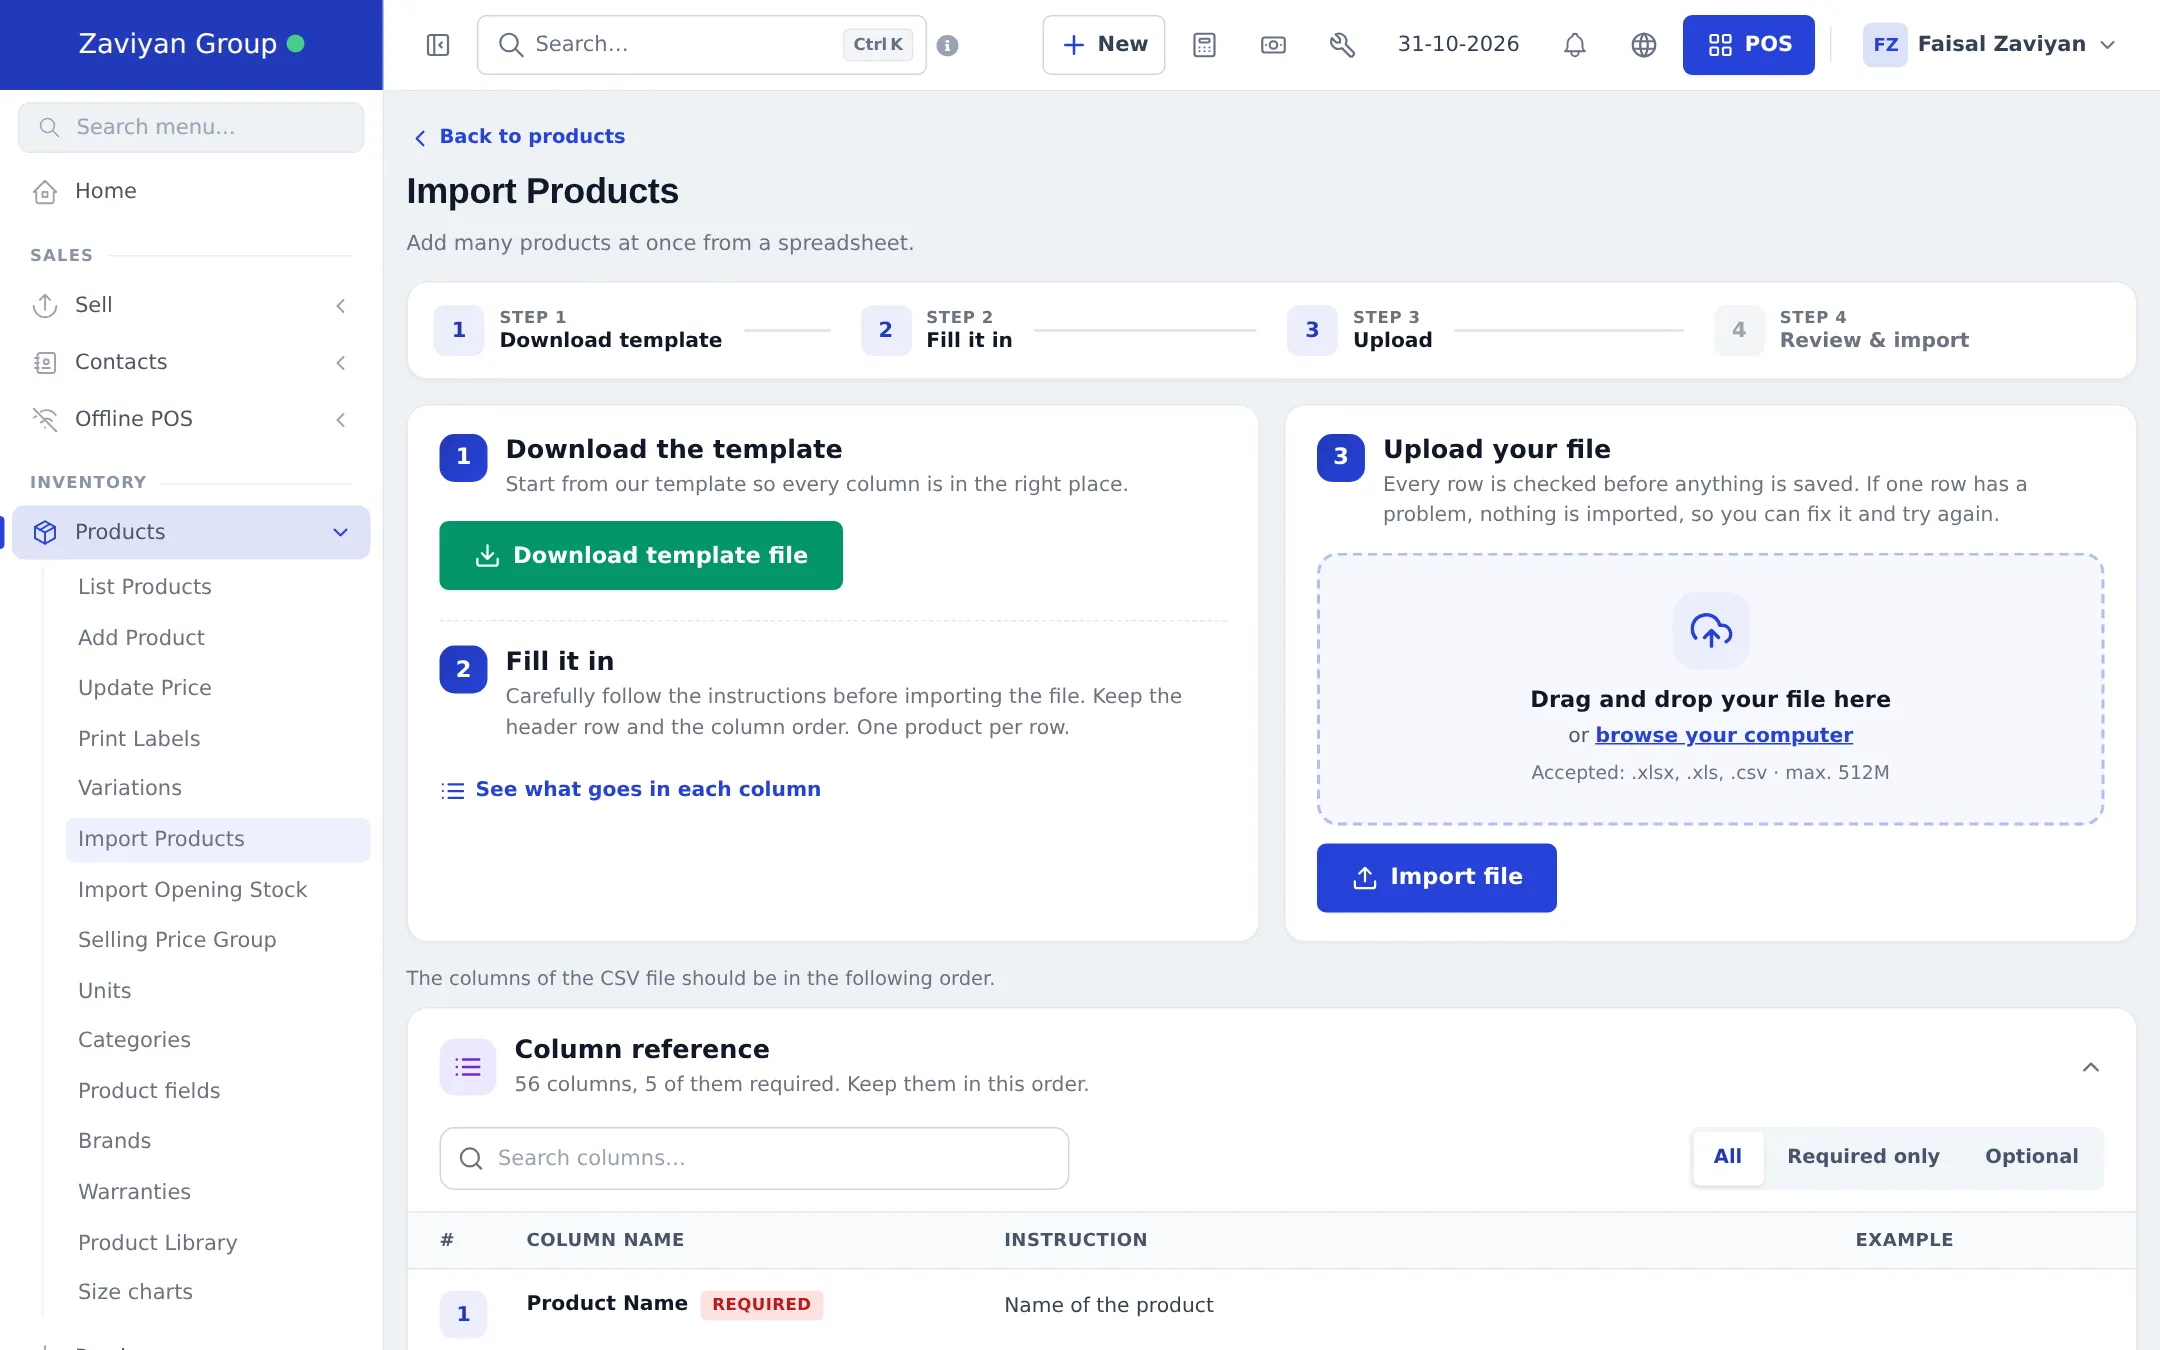Click browse your computer link
Viewport: 2160px width, 1350px height.
(x=1724, y=735)
